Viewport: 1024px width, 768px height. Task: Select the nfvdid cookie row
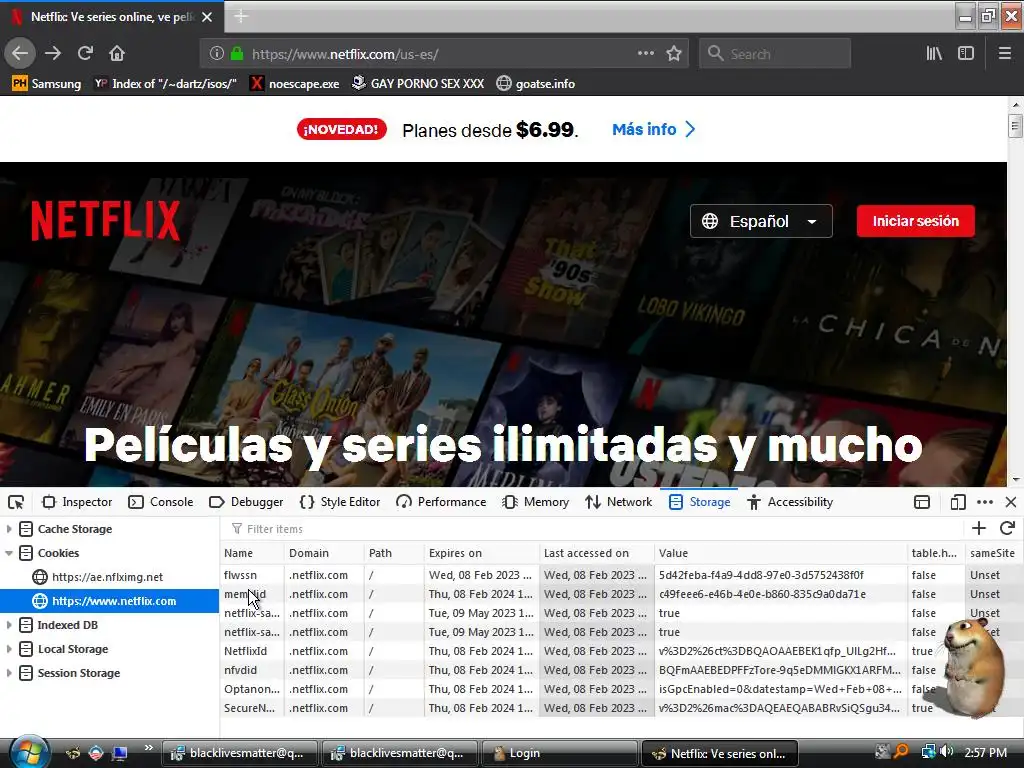coord(622,670)
